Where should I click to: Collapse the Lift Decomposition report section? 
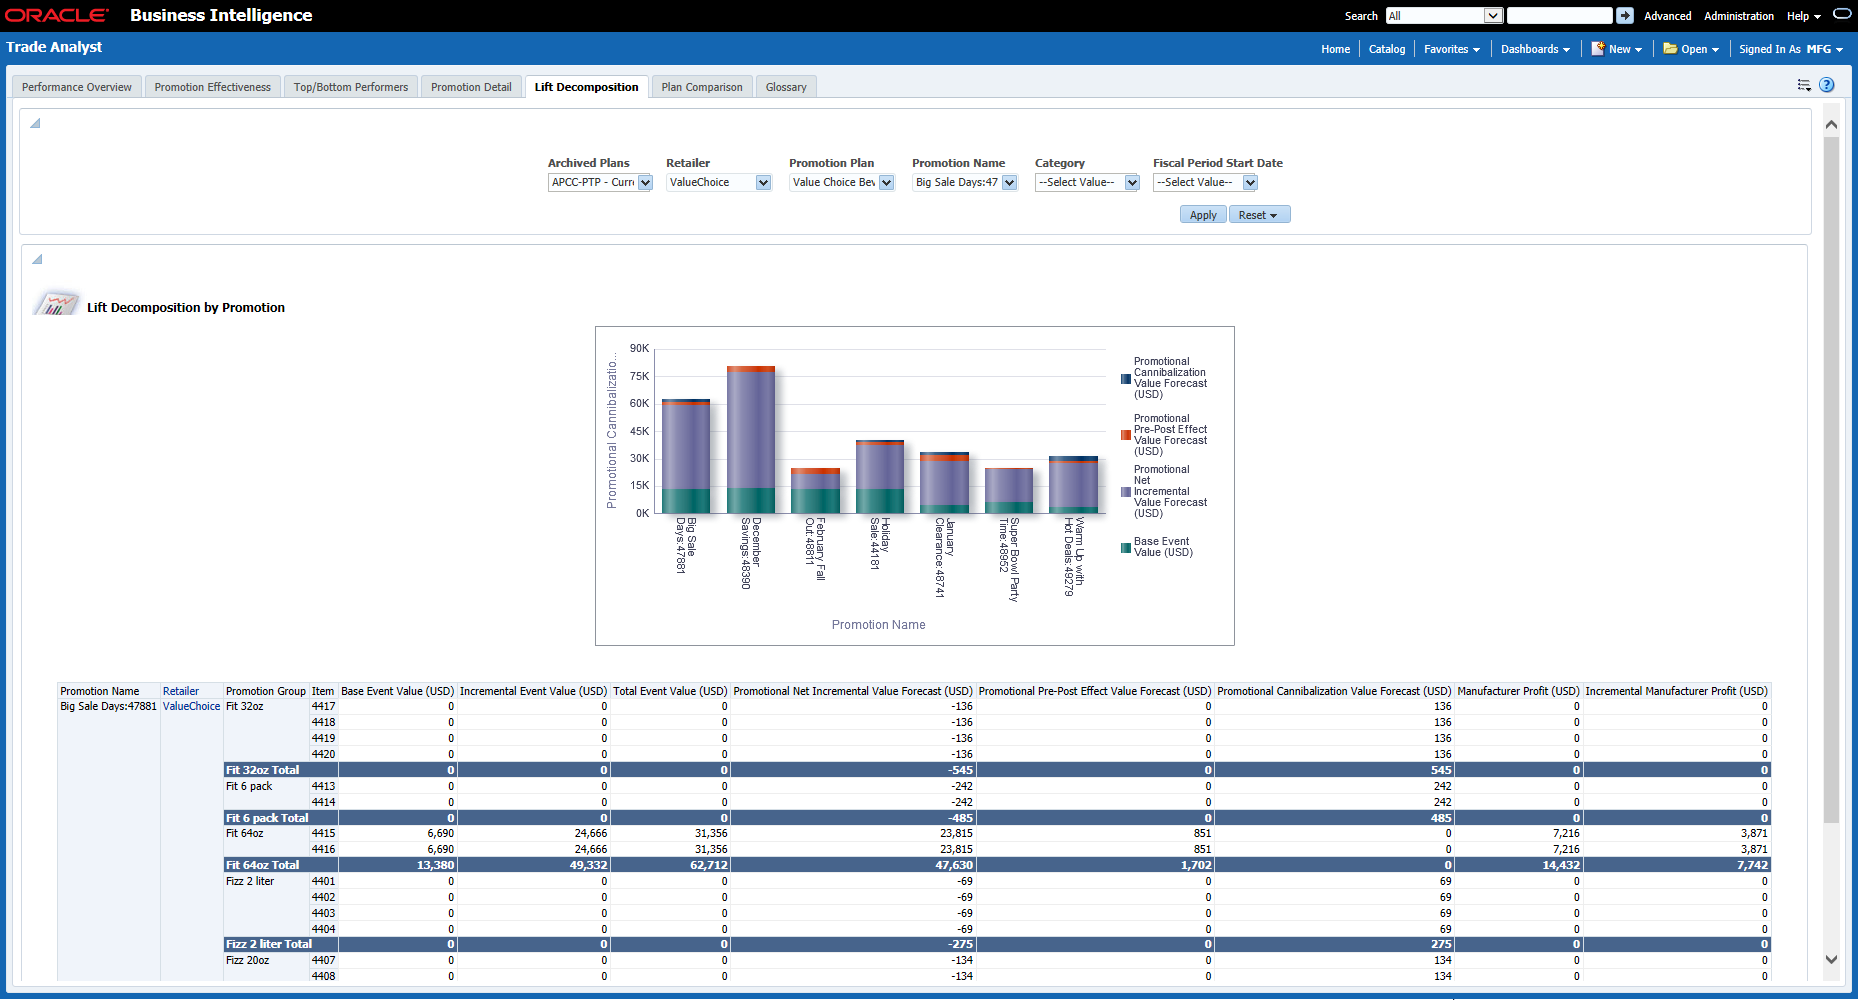[37, 260]
